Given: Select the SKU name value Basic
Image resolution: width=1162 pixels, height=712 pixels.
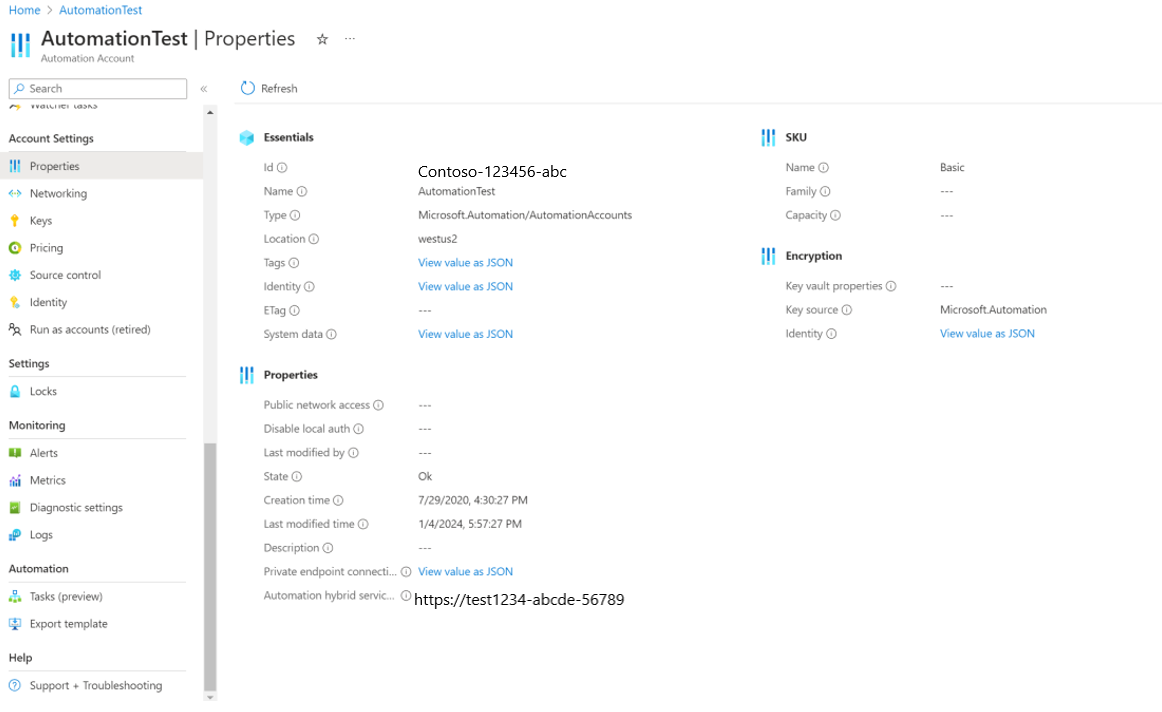Looking at the screenshot, I should pos(952,167).
